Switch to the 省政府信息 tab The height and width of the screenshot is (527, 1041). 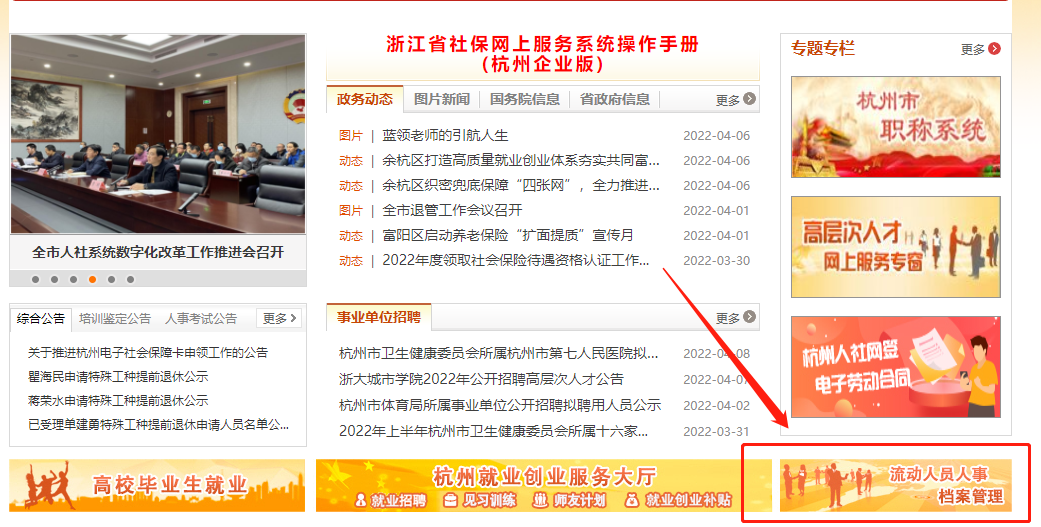(x=615, y=99)
